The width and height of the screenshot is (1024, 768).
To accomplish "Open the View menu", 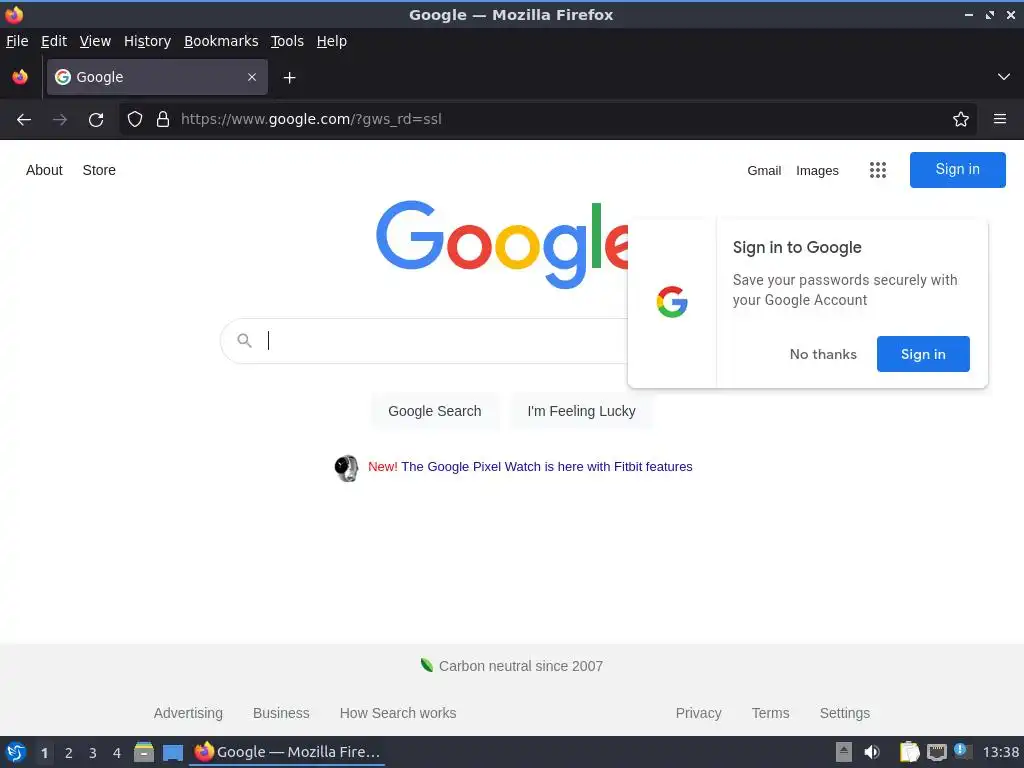I will (x=95, y=41).
